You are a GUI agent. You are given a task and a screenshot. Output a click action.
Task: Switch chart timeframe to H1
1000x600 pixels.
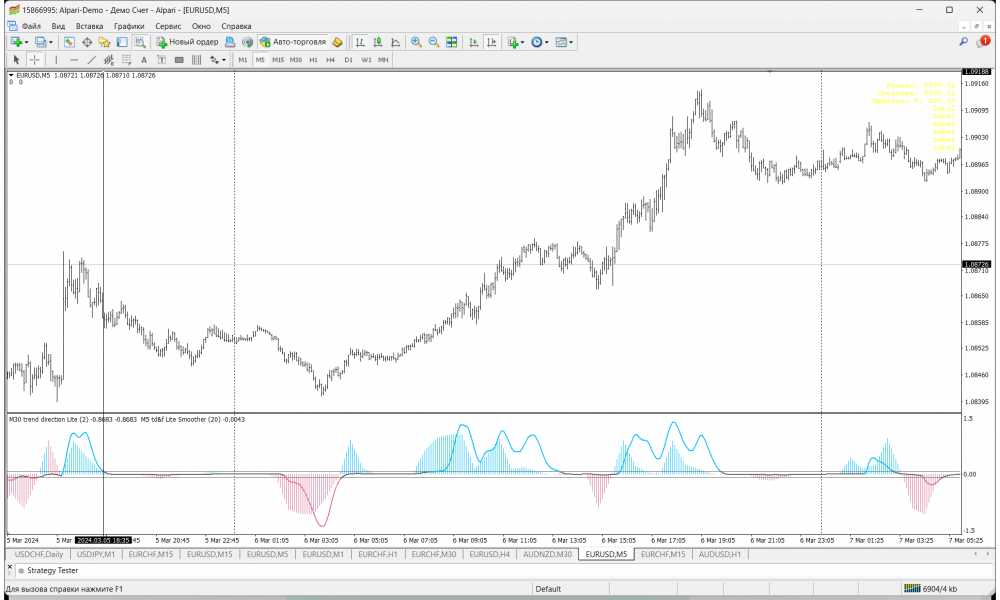click(313, 60)
